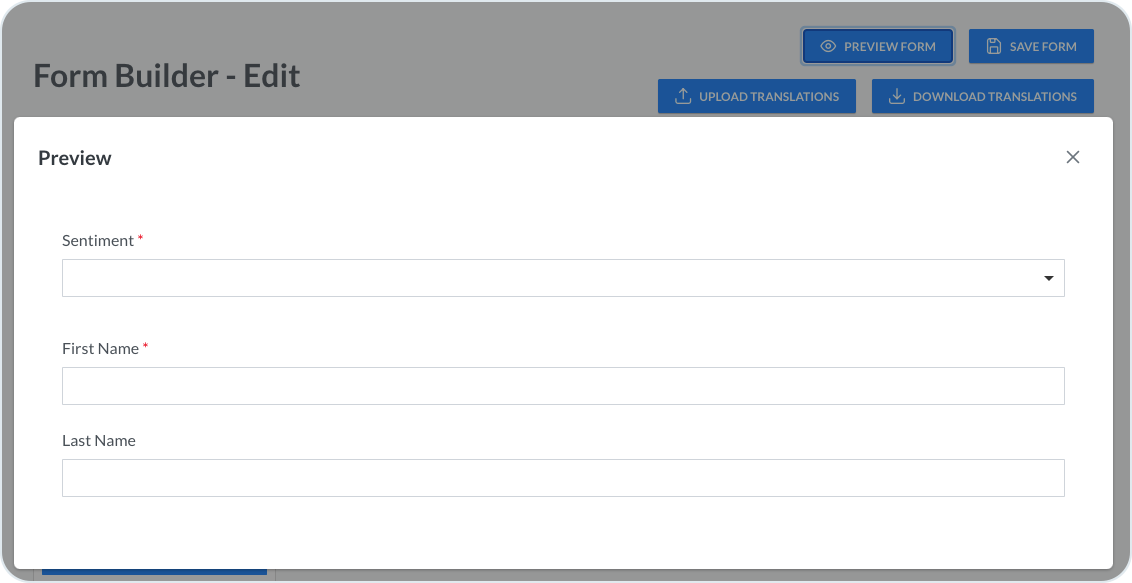Select the Download Translations button text
The width and height of the screenshot is (1132, 583).
[x=994, y=97]
